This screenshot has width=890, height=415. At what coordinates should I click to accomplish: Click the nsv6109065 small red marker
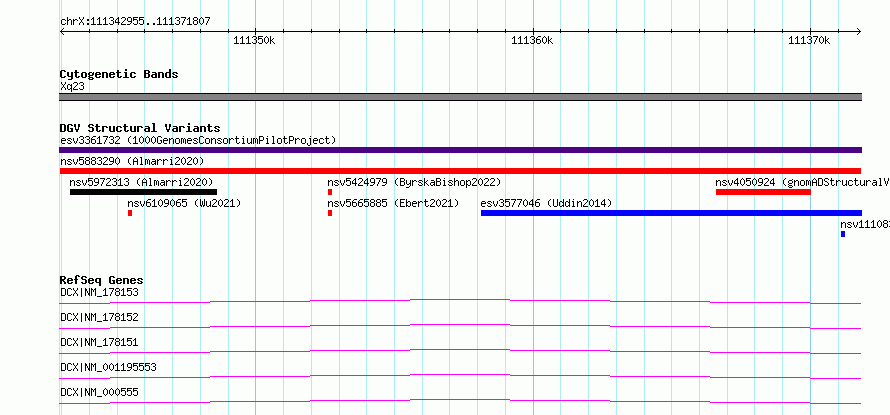coord(130,213)
